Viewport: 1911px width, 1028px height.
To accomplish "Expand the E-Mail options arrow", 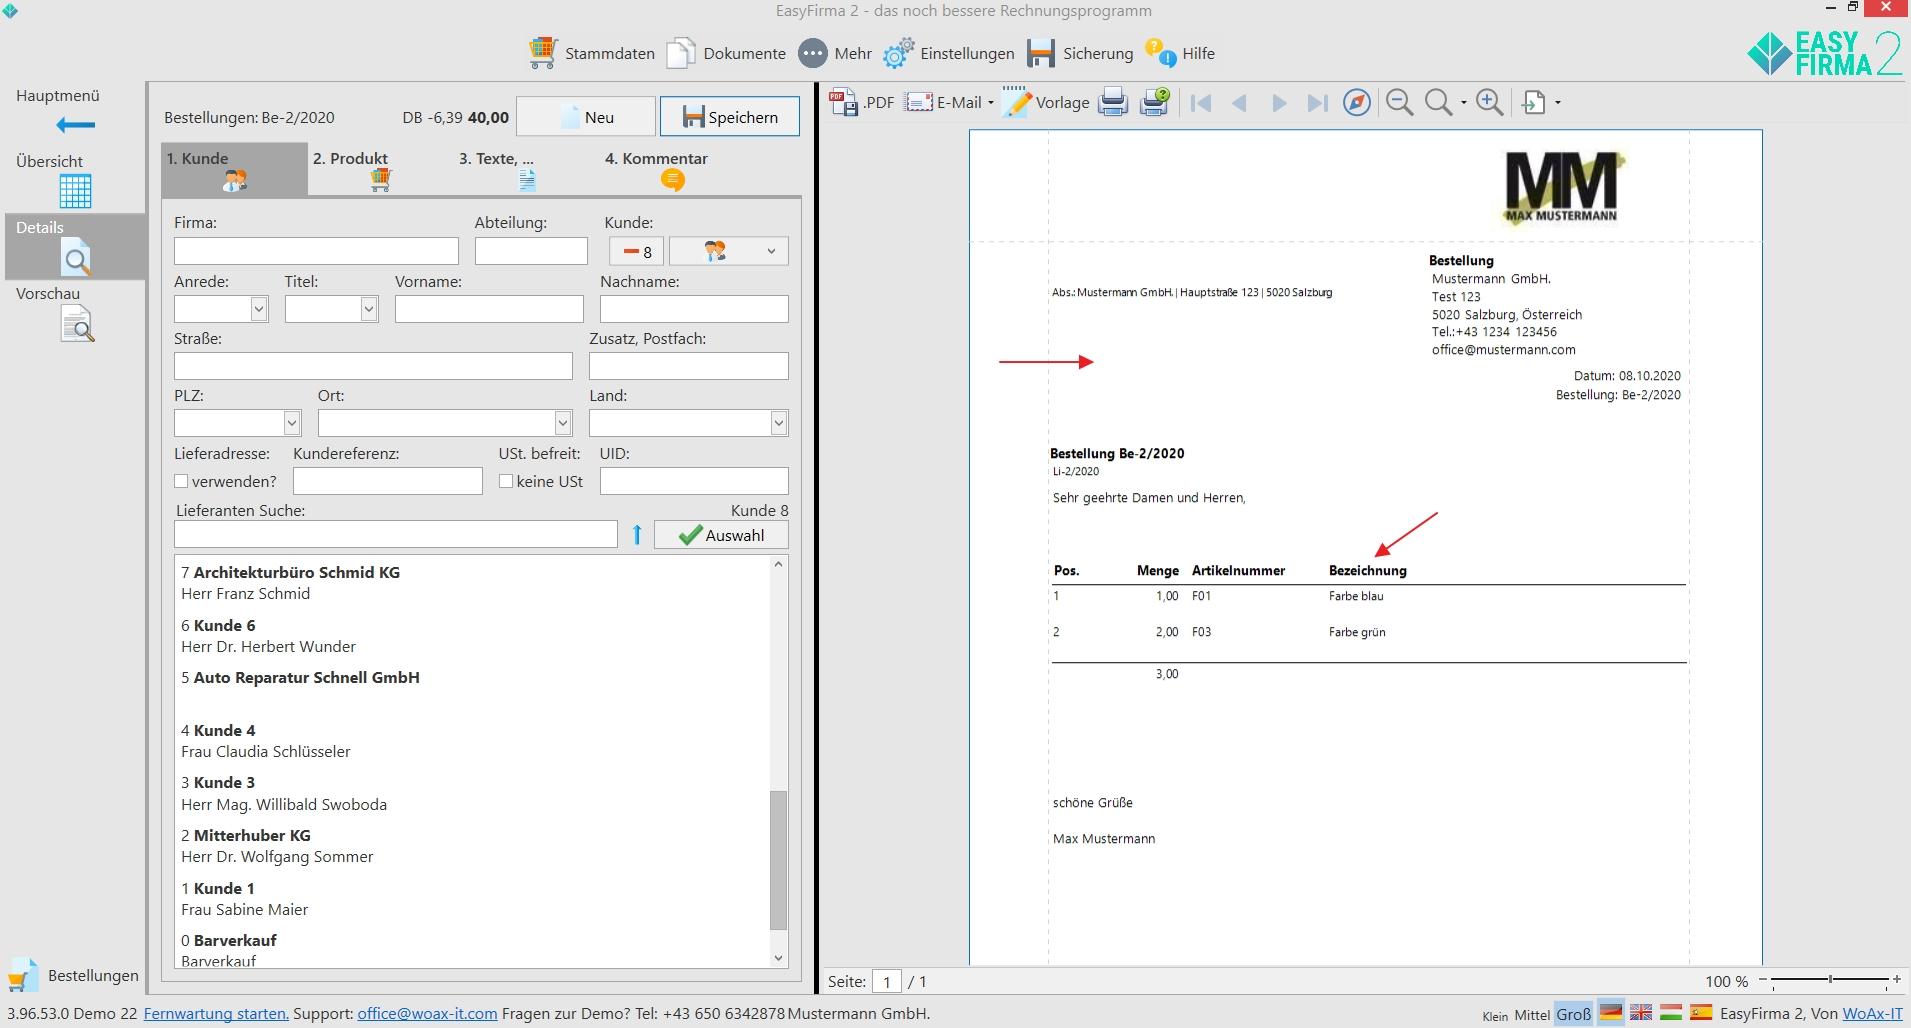I will click(x=990, y=103).
